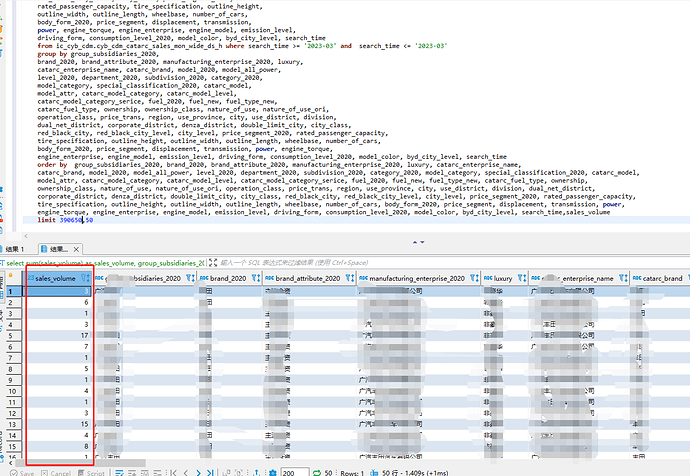Click the row count icon in the status bar
This screenshot has height=476, width=690.
click(374, 473)
